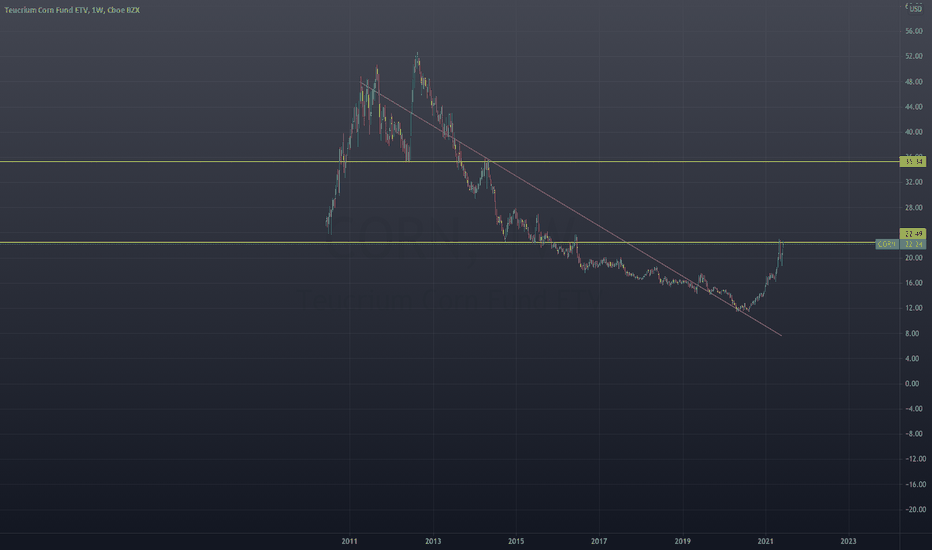Click the -8.00 price axis label
Viewport: 932px width, 550px height.
point(913,433)
